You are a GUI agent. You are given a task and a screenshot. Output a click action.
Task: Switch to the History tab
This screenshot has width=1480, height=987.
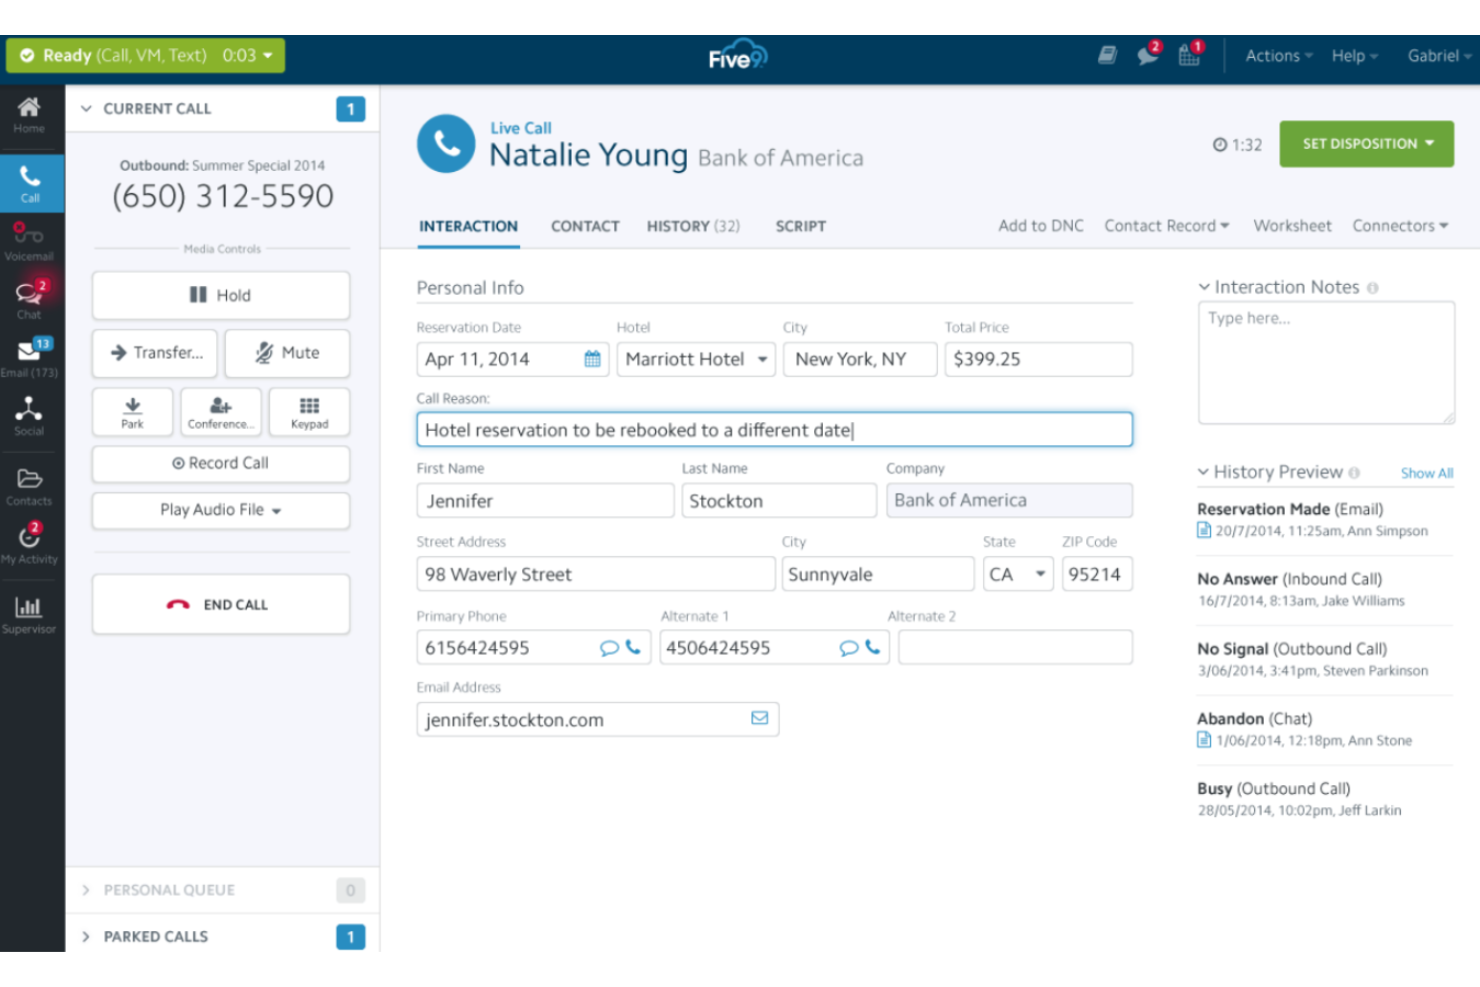click(692, 226)
